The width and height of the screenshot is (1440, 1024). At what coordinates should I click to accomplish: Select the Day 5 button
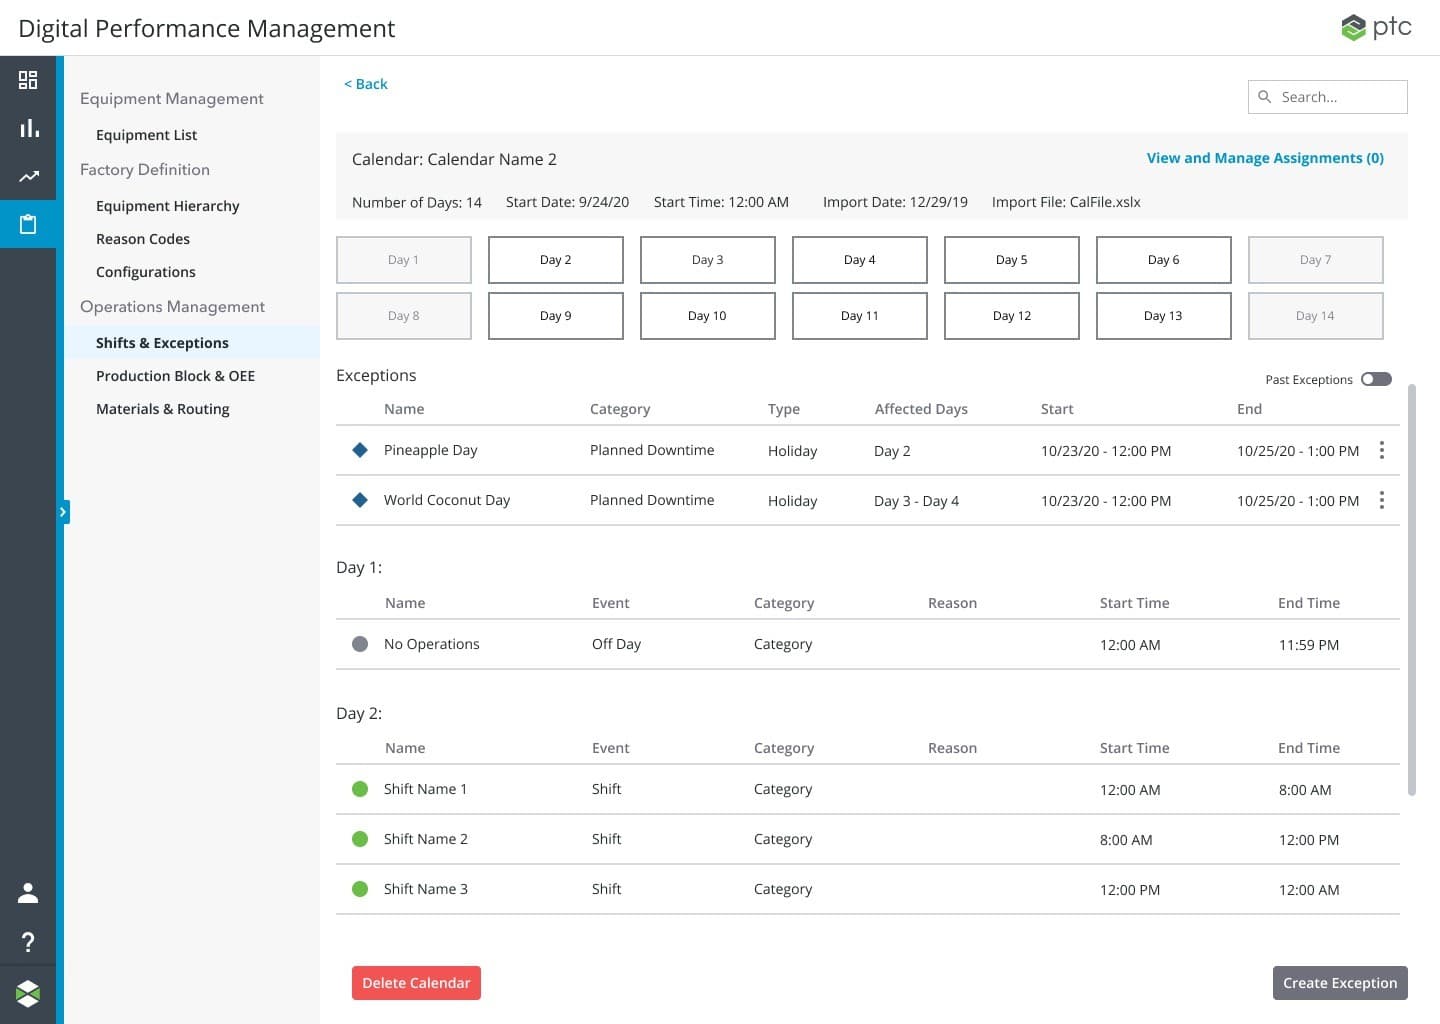coord(1012,260)
